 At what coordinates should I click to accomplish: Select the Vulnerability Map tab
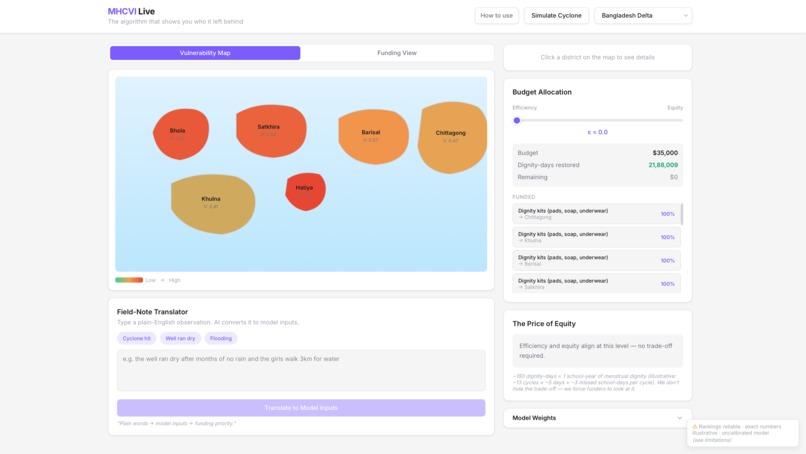coord(205,53)
